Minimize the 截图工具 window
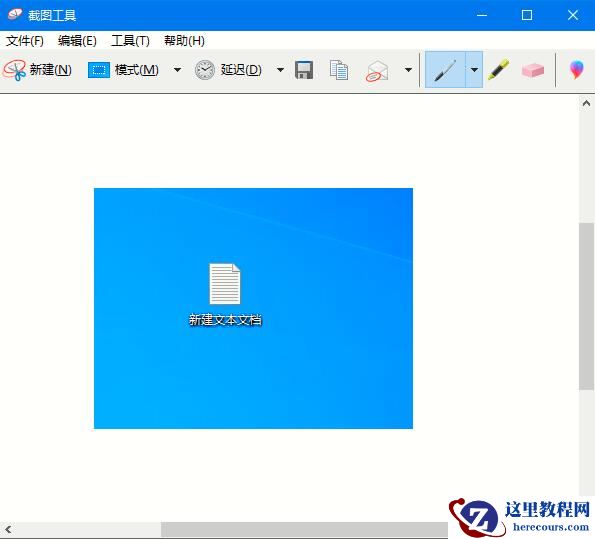 click(482, 15)
